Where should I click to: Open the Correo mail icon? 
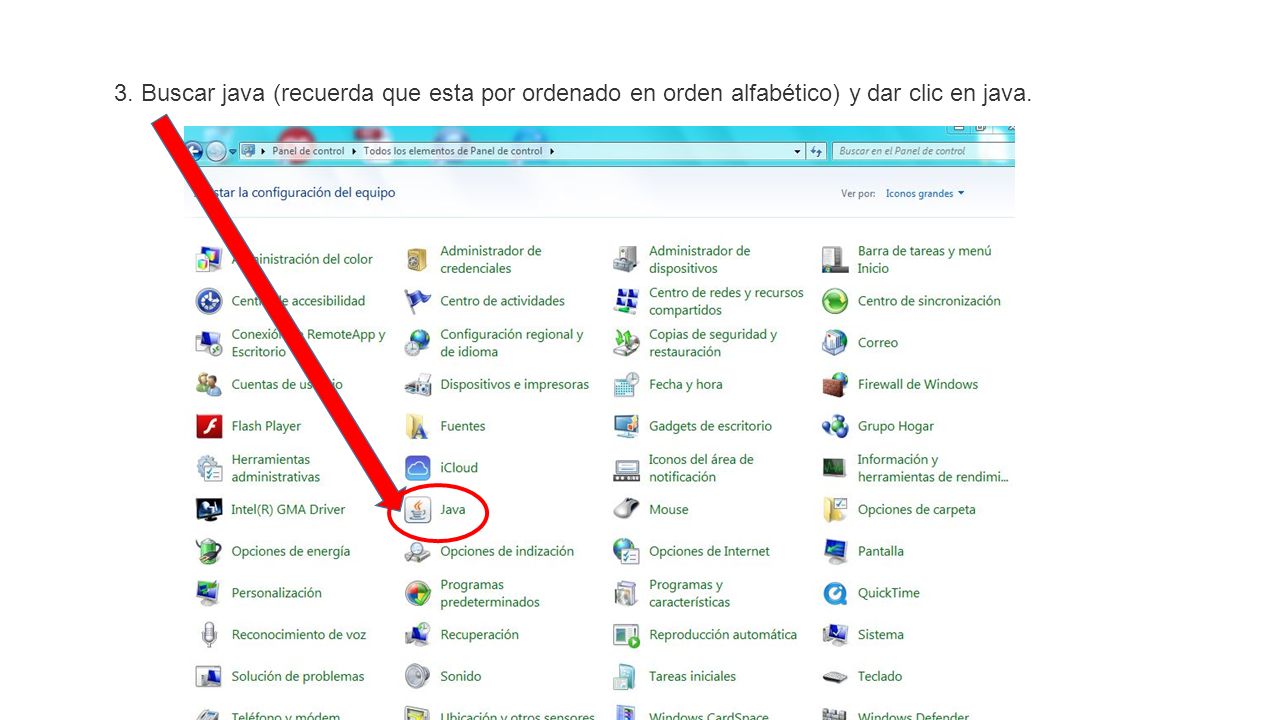point(835,343)
